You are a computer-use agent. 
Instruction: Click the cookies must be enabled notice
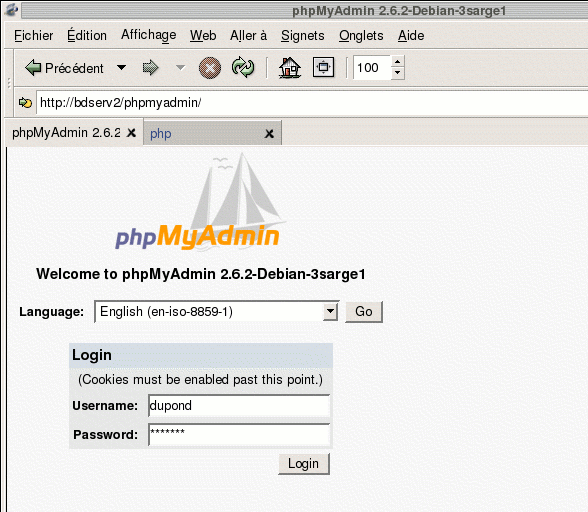pyautogui.click(x=200, y=380)
